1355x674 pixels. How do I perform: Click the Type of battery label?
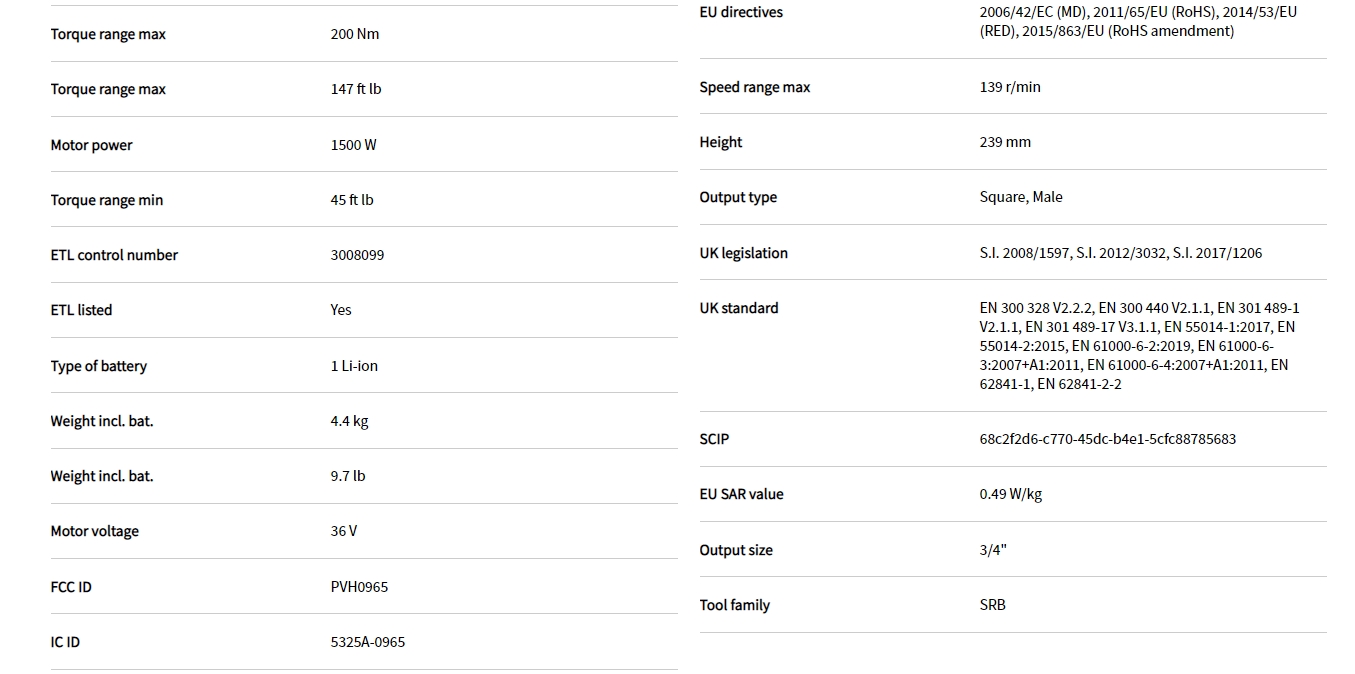click(x=98, y=366)
